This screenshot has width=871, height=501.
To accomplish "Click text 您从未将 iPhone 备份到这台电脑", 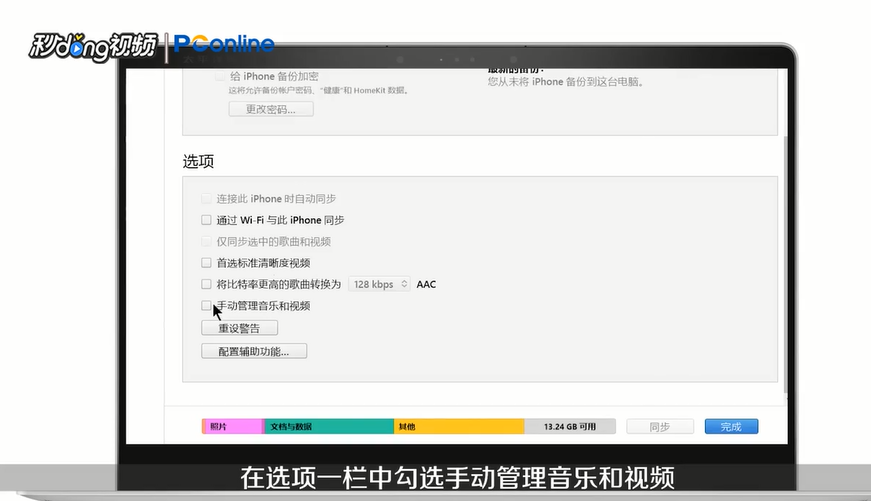I will [x=565, y=82].
